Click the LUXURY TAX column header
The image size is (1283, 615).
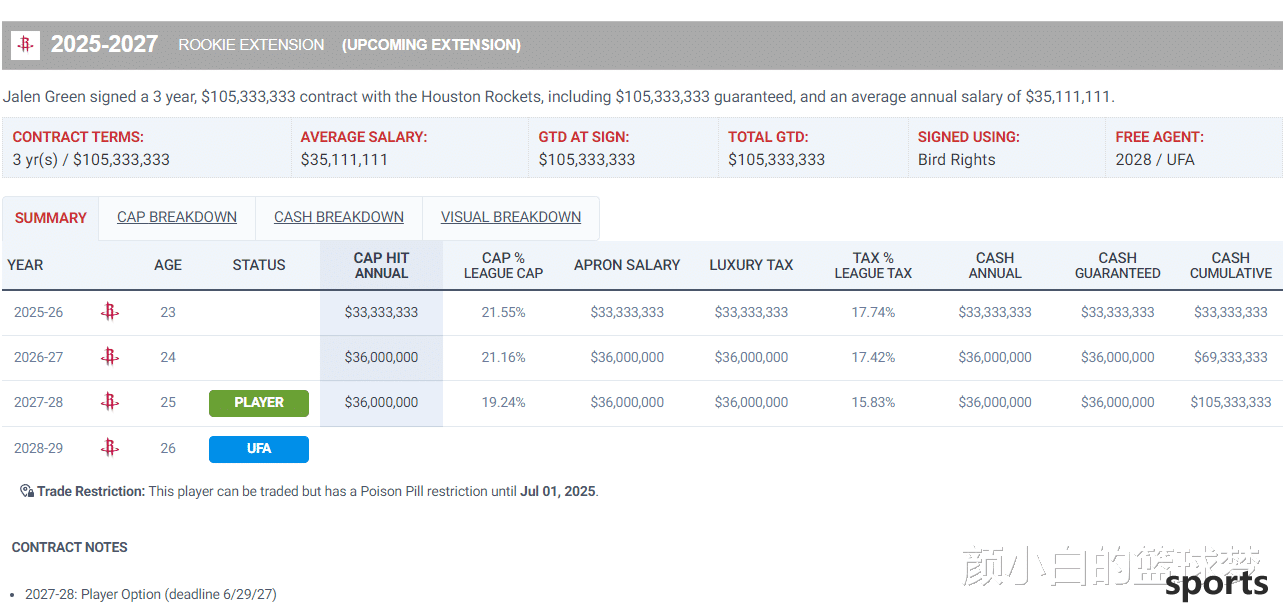point(751,265)
